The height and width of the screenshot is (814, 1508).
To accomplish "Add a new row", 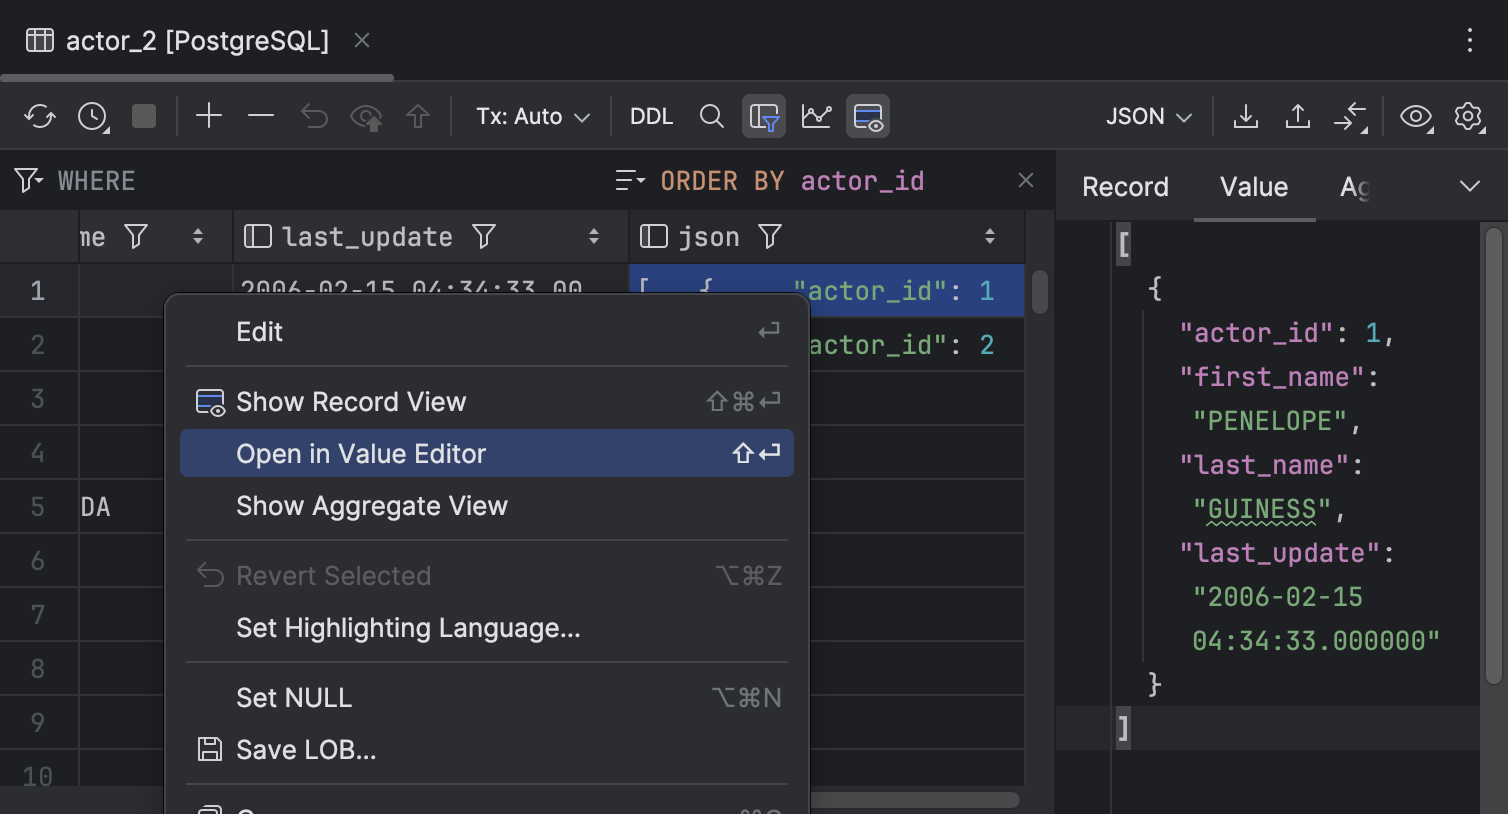I will tap(209, 116).
